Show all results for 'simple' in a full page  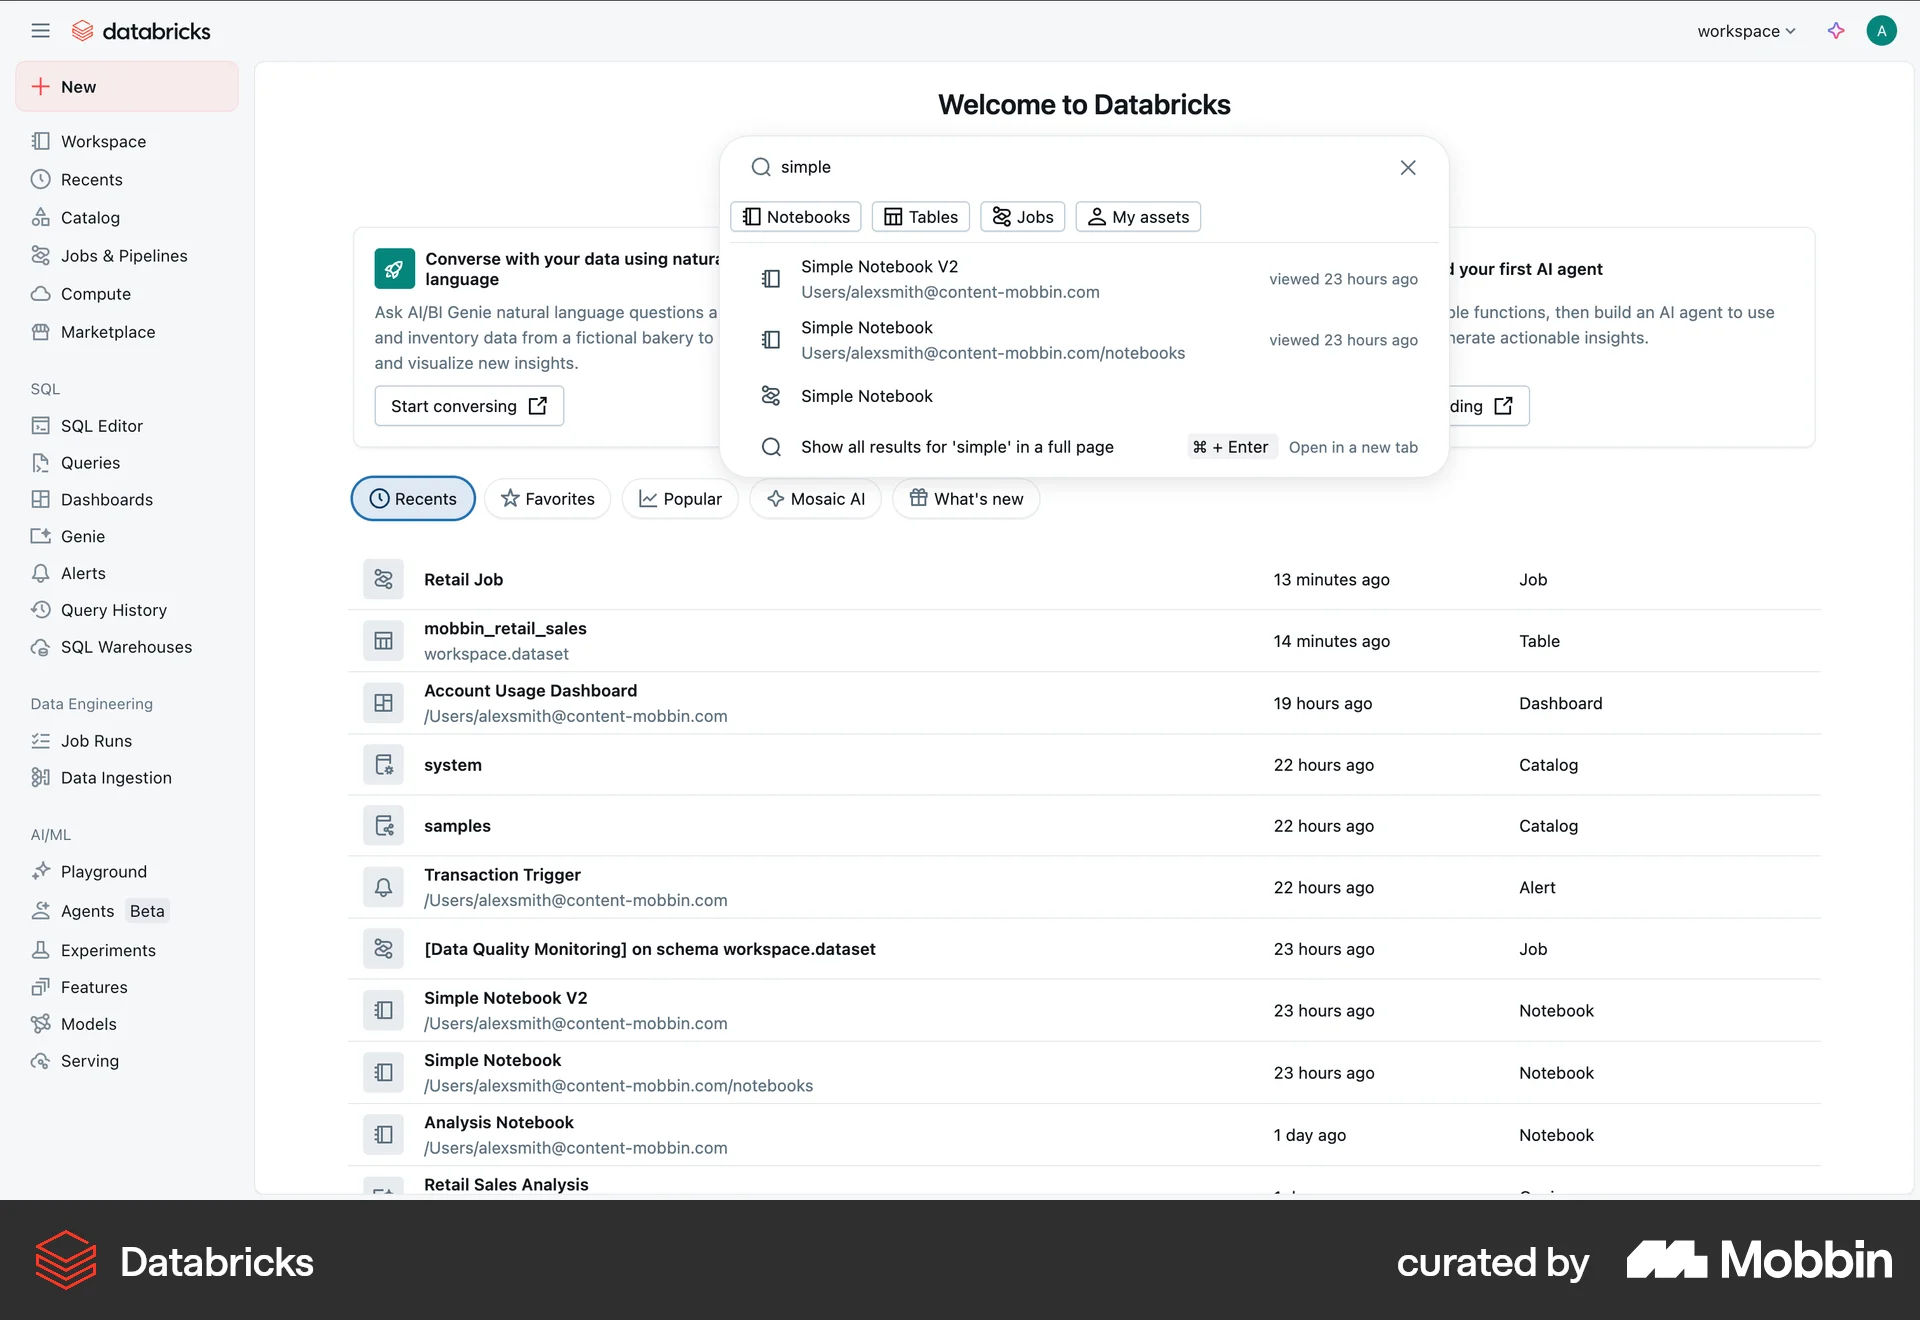point(957,447)
